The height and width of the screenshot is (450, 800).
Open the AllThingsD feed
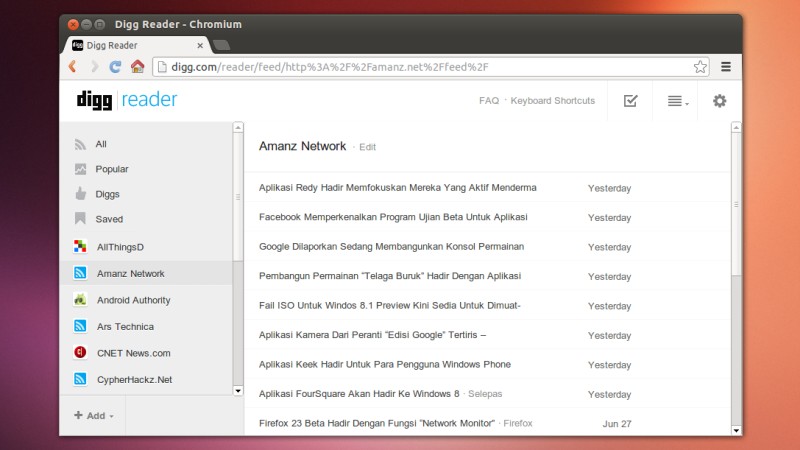click(x=120, y=247)
